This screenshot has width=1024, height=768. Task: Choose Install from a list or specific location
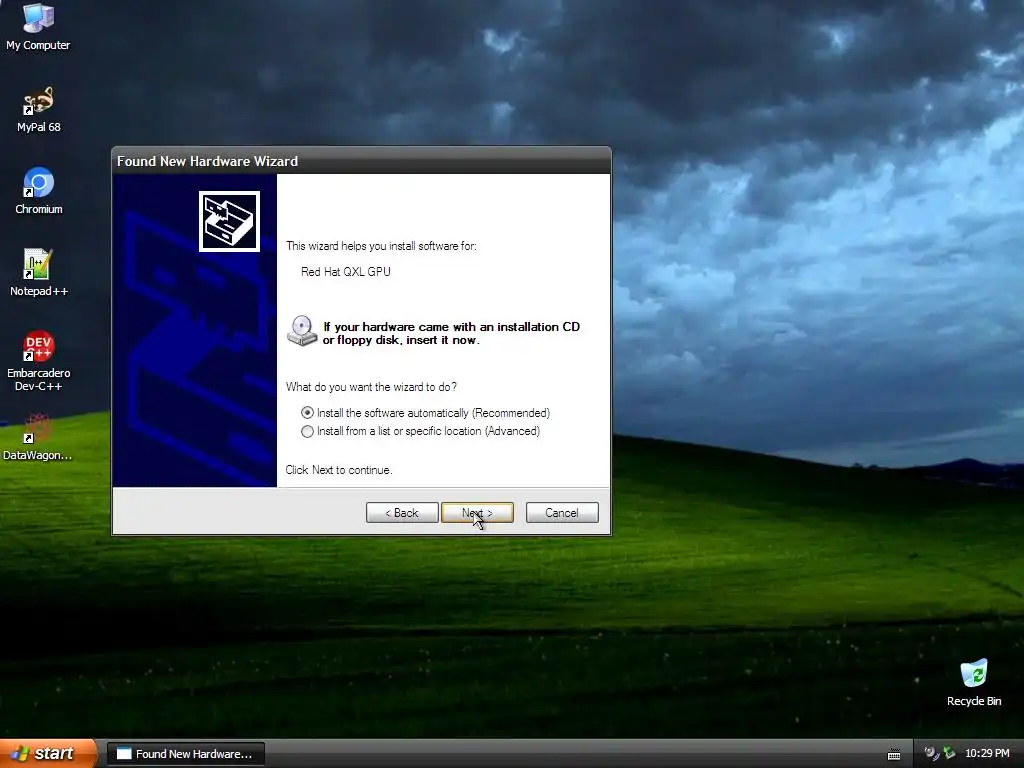pos(421,431)
